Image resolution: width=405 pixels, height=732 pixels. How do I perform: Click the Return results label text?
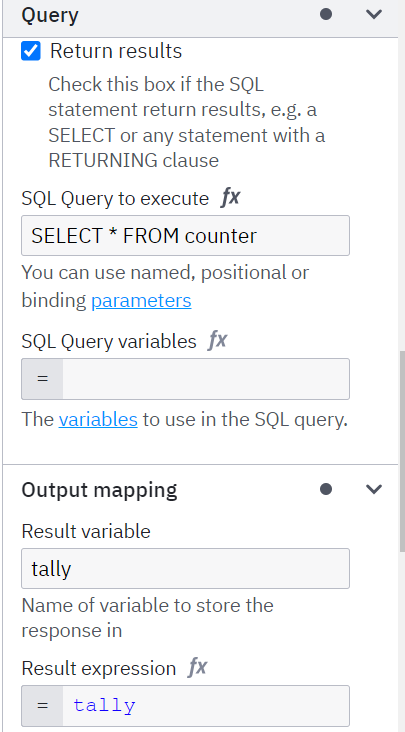pos(116,51)
